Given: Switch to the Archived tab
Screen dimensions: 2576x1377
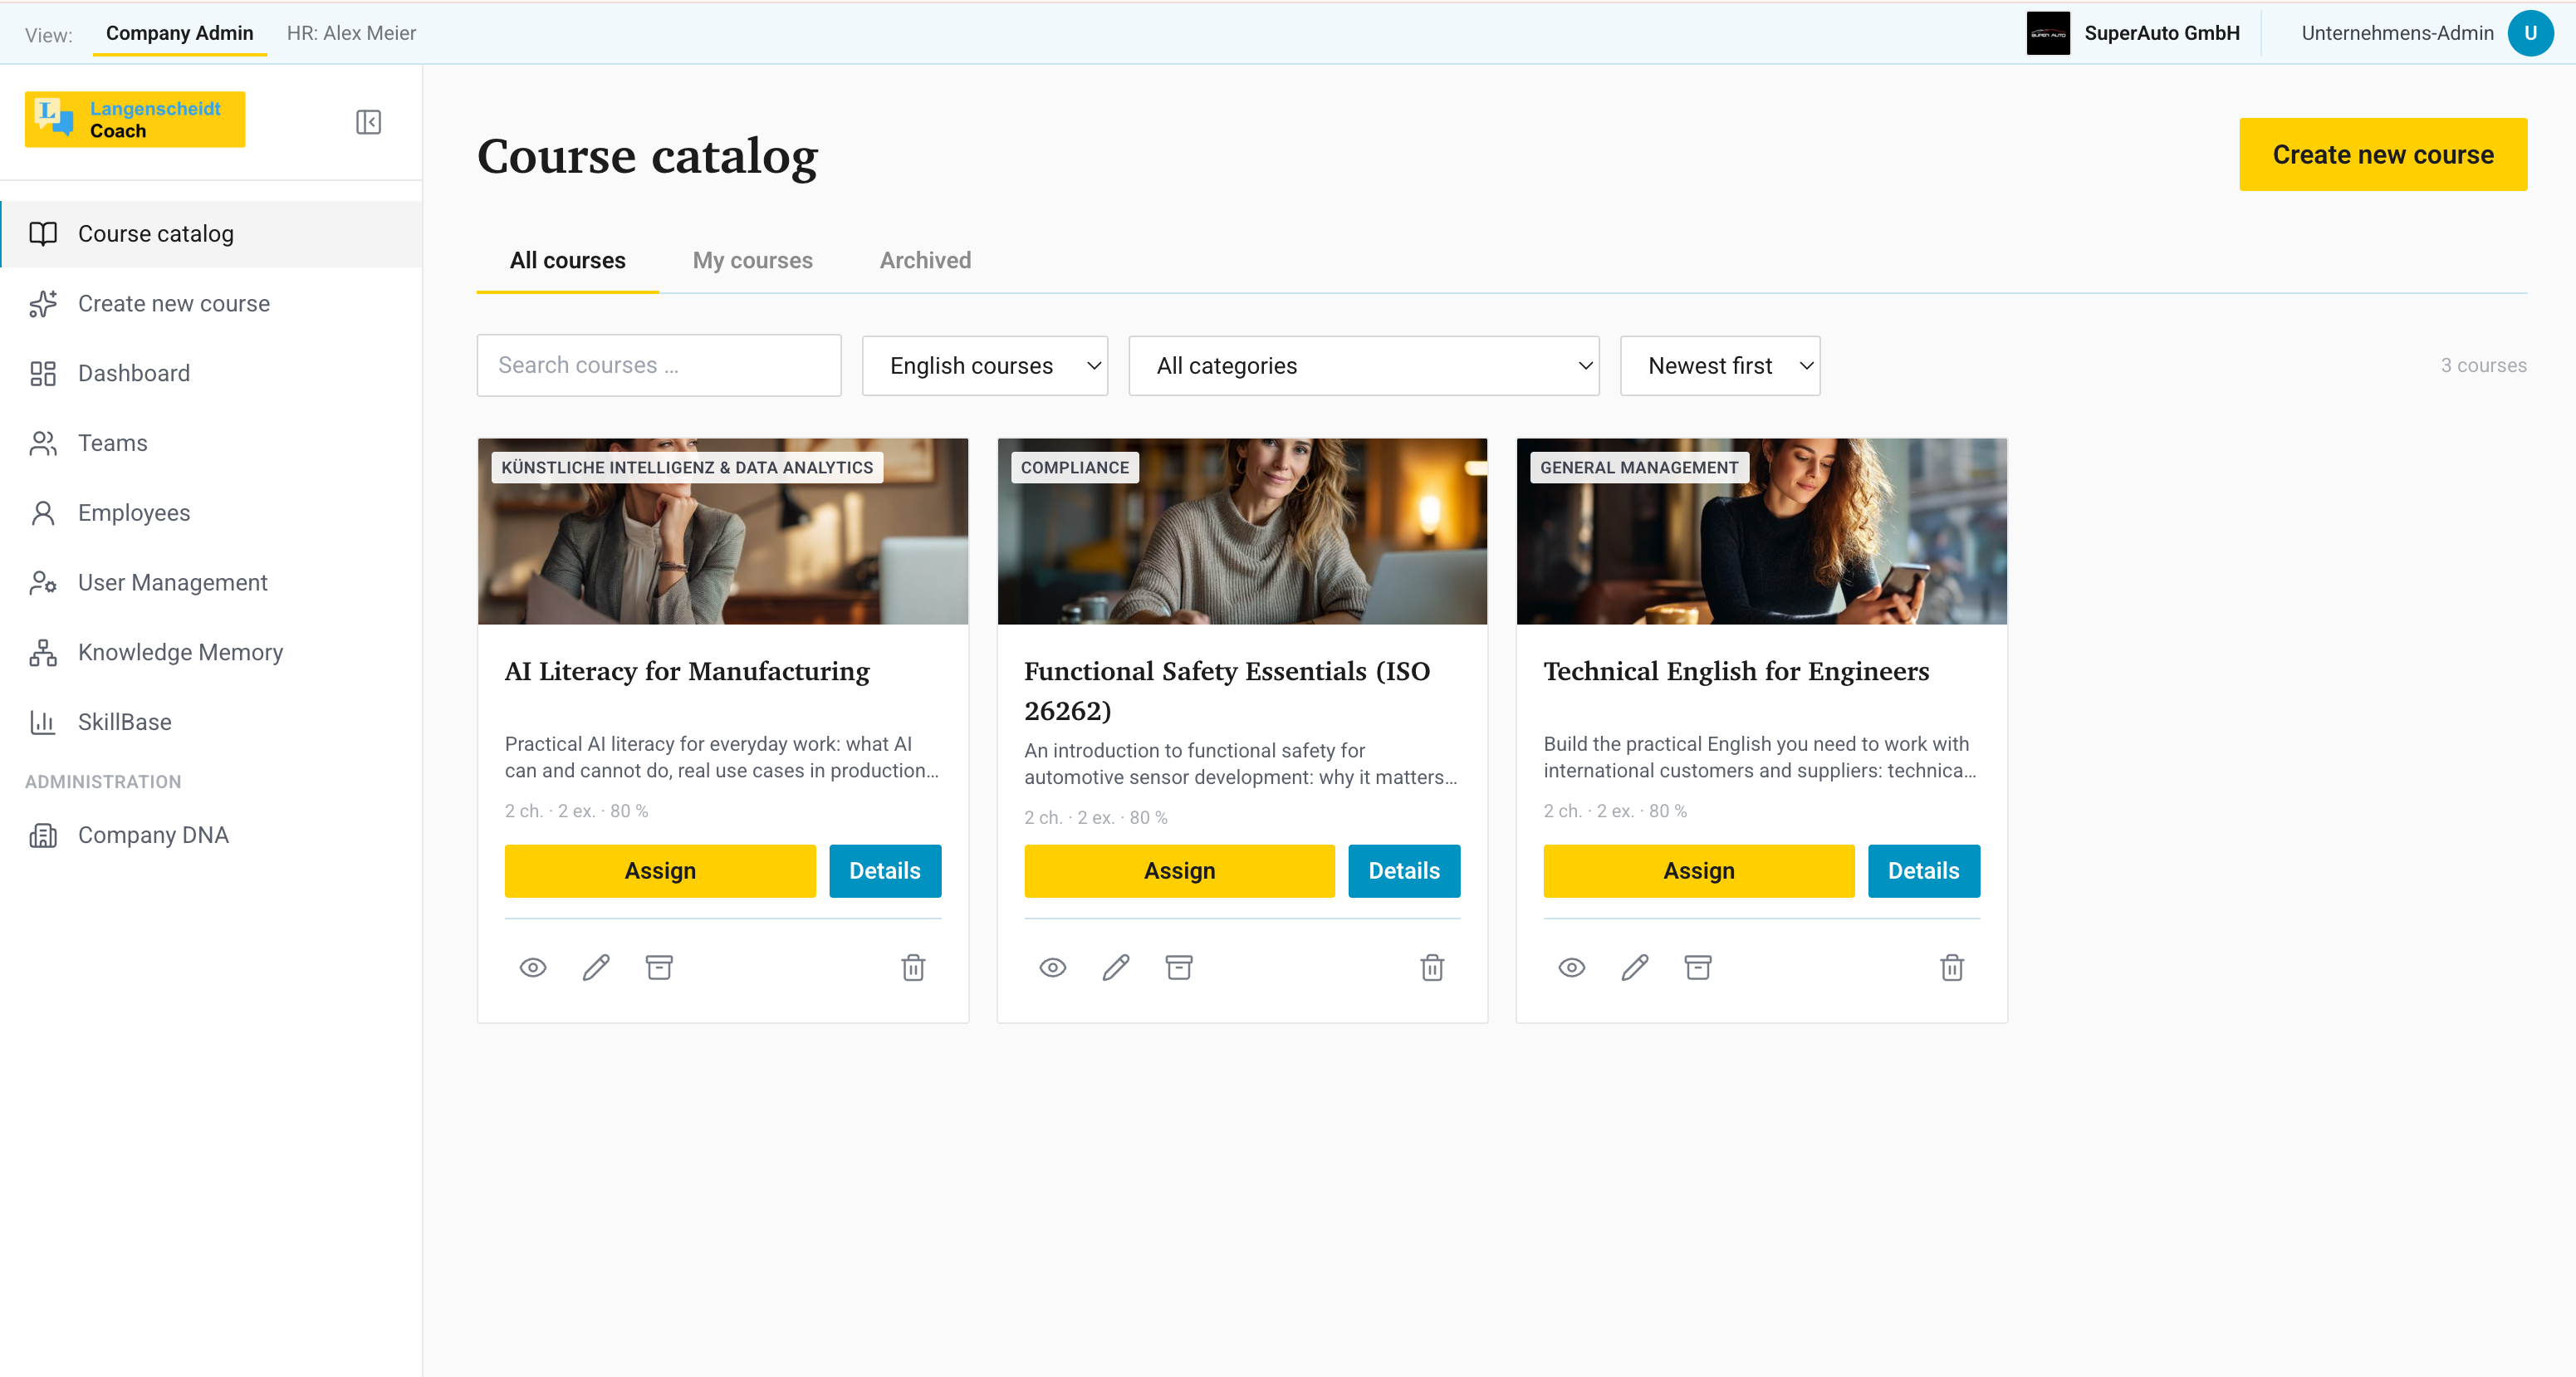Looking at the screenshot, I should pyautogui.click(x=925, y=261).
